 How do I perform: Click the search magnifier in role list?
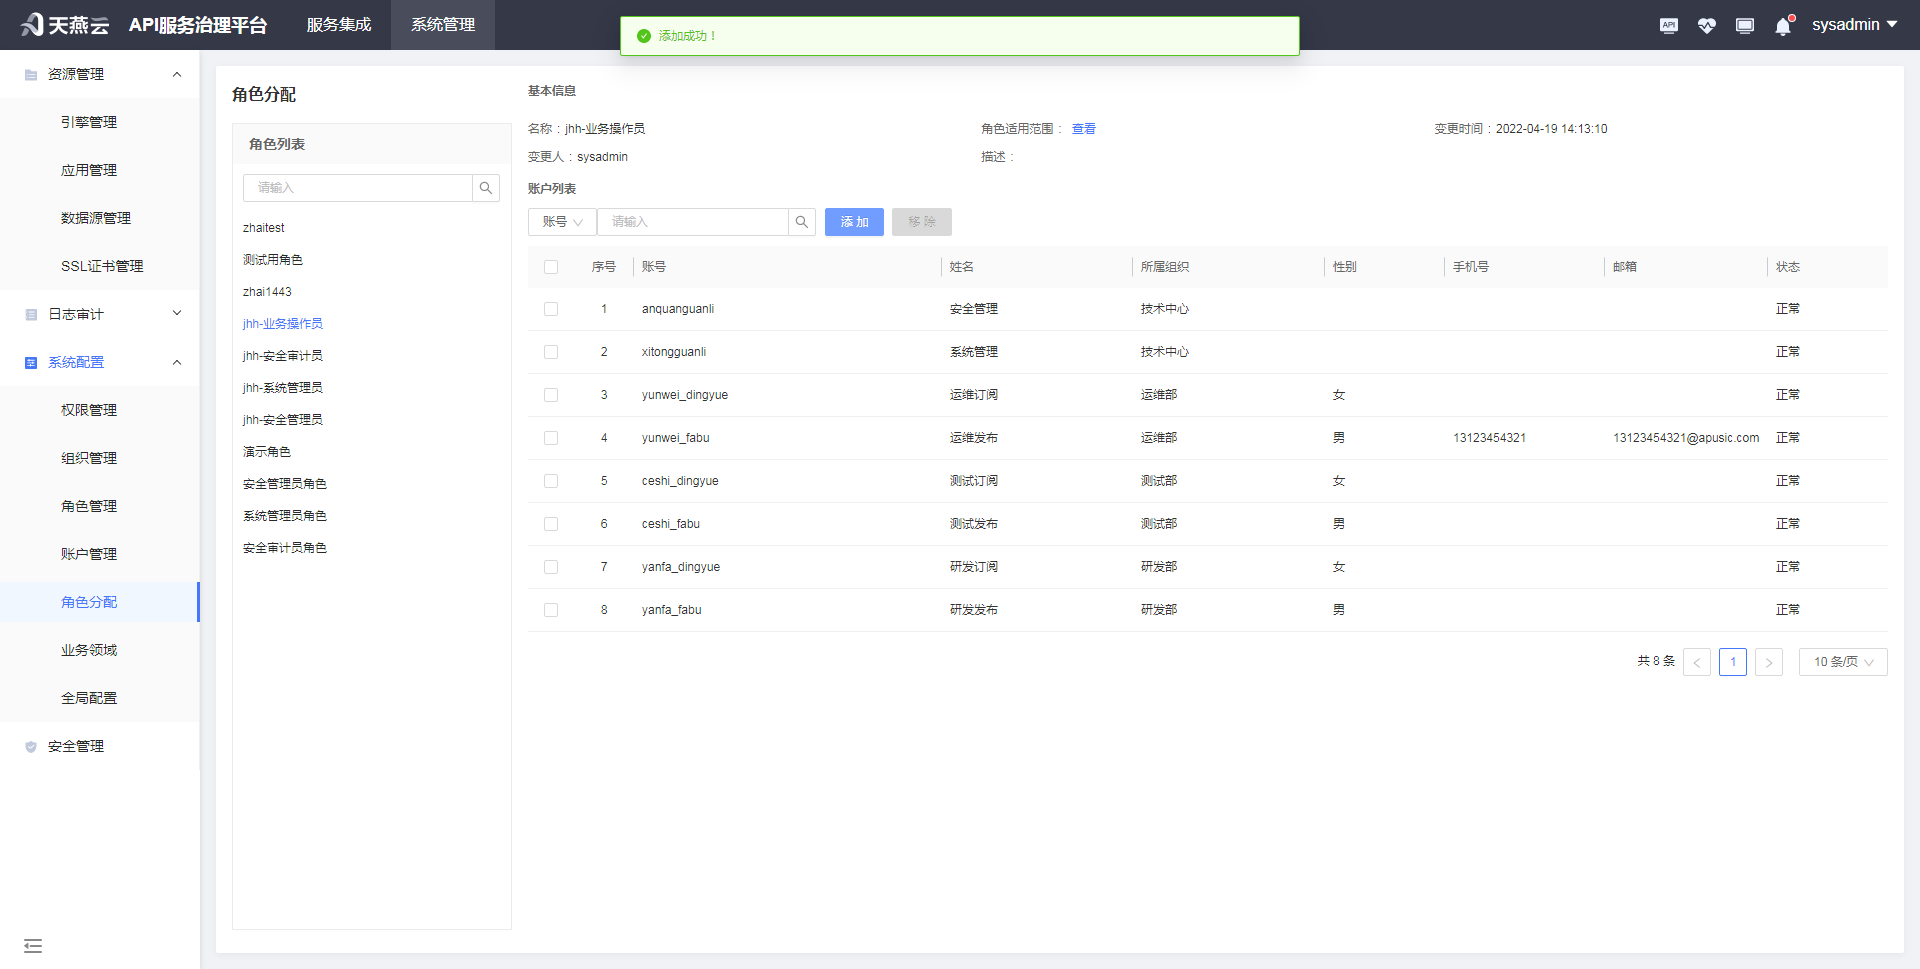click(486, 187)
